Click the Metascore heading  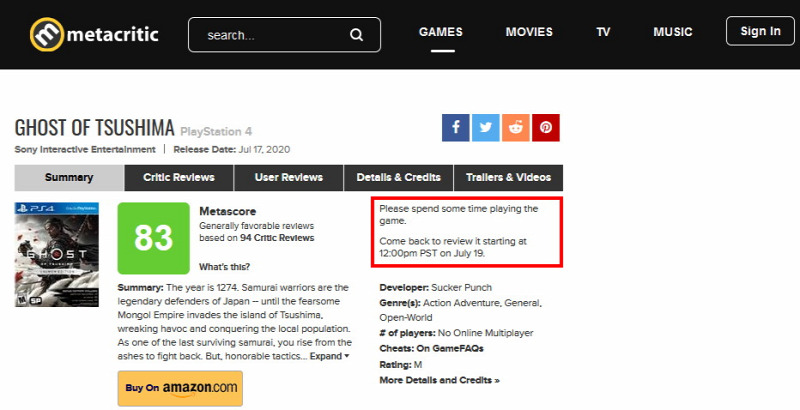tap(228, 211)
